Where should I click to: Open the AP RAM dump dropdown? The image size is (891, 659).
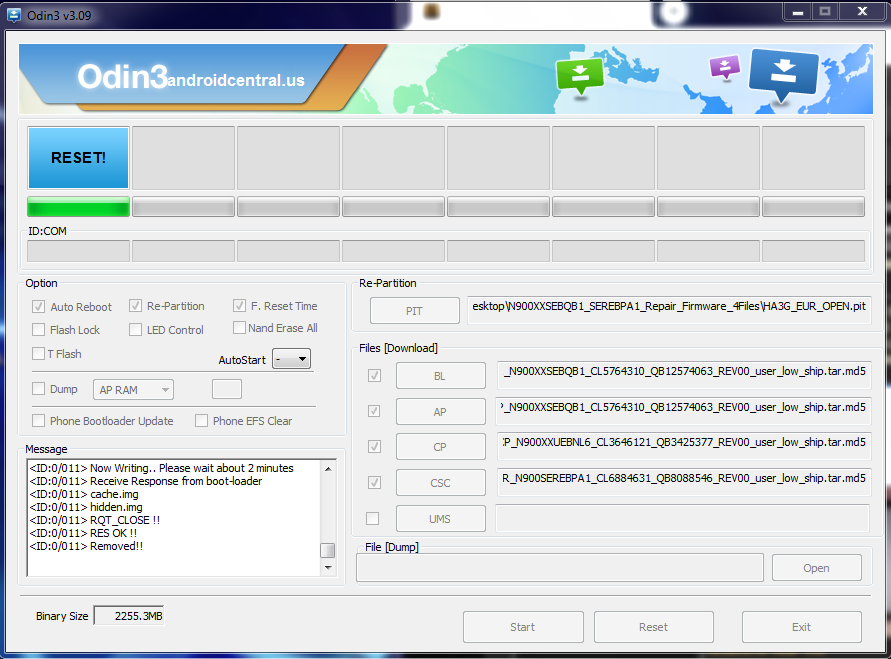point(133,390)
